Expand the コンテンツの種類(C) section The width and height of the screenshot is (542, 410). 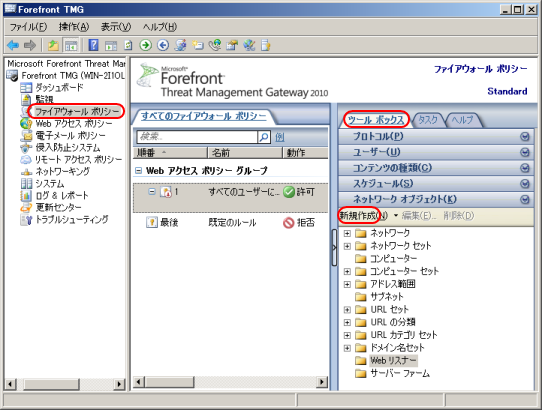pyautogui.click(x=437, y=168)
